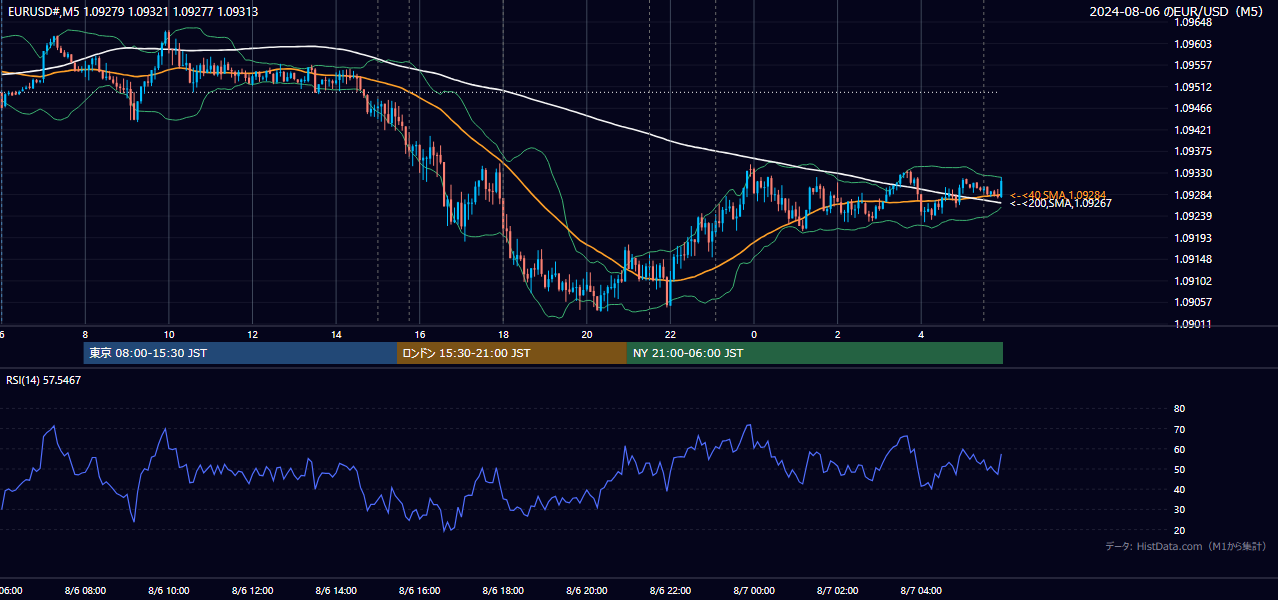Click price axis value 1.09375

(x=1193, y=151)
